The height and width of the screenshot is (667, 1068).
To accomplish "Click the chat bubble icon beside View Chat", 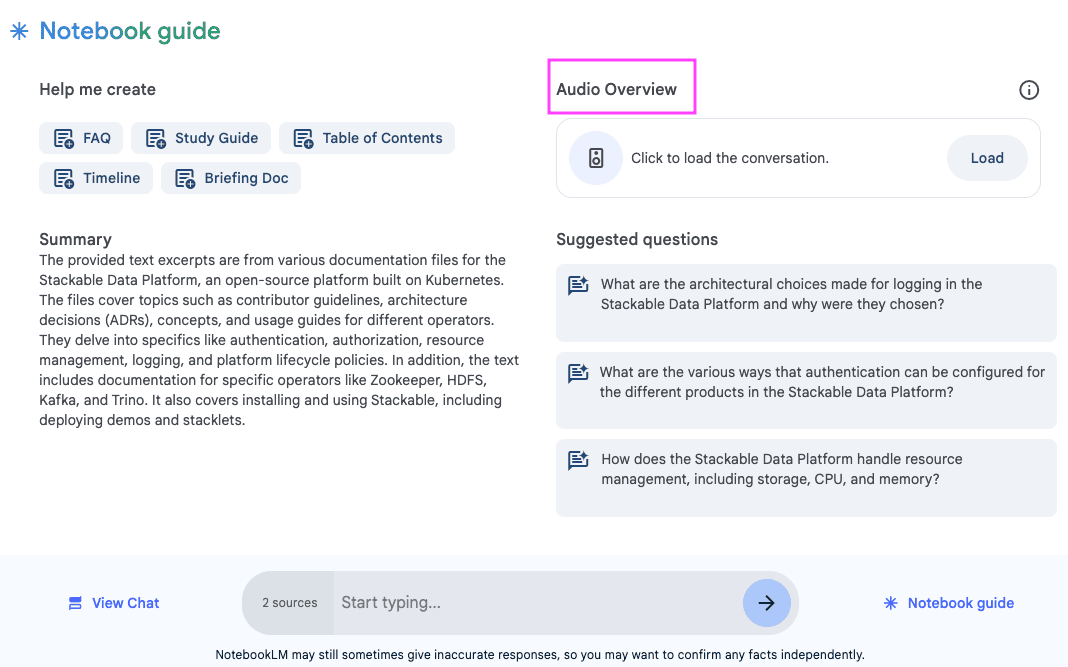I will point(73,602).
